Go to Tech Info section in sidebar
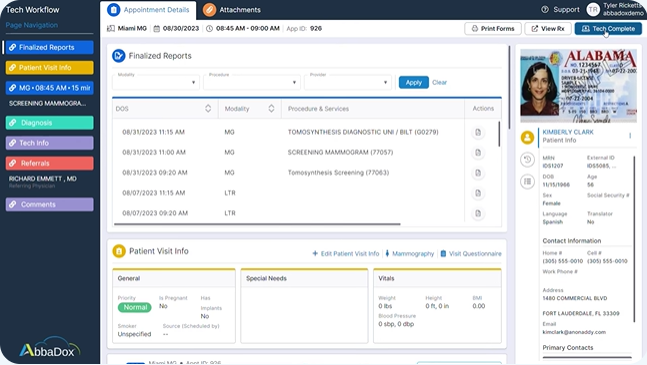 tap(50, 143)
